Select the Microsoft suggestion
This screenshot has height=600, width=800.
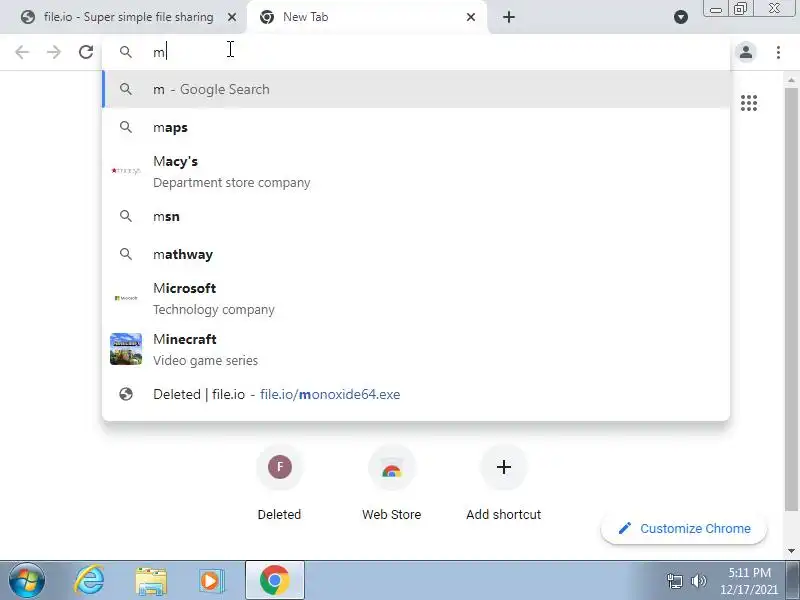pos(416,298)
